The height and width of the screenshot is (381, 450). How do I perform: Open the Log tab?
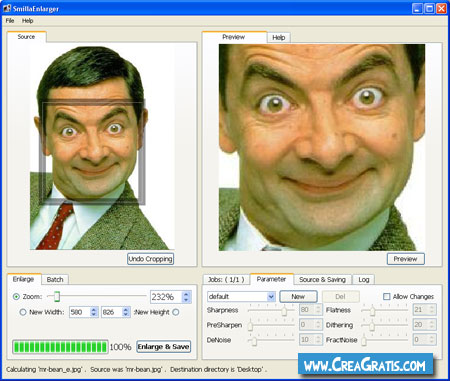pos(364,279)
